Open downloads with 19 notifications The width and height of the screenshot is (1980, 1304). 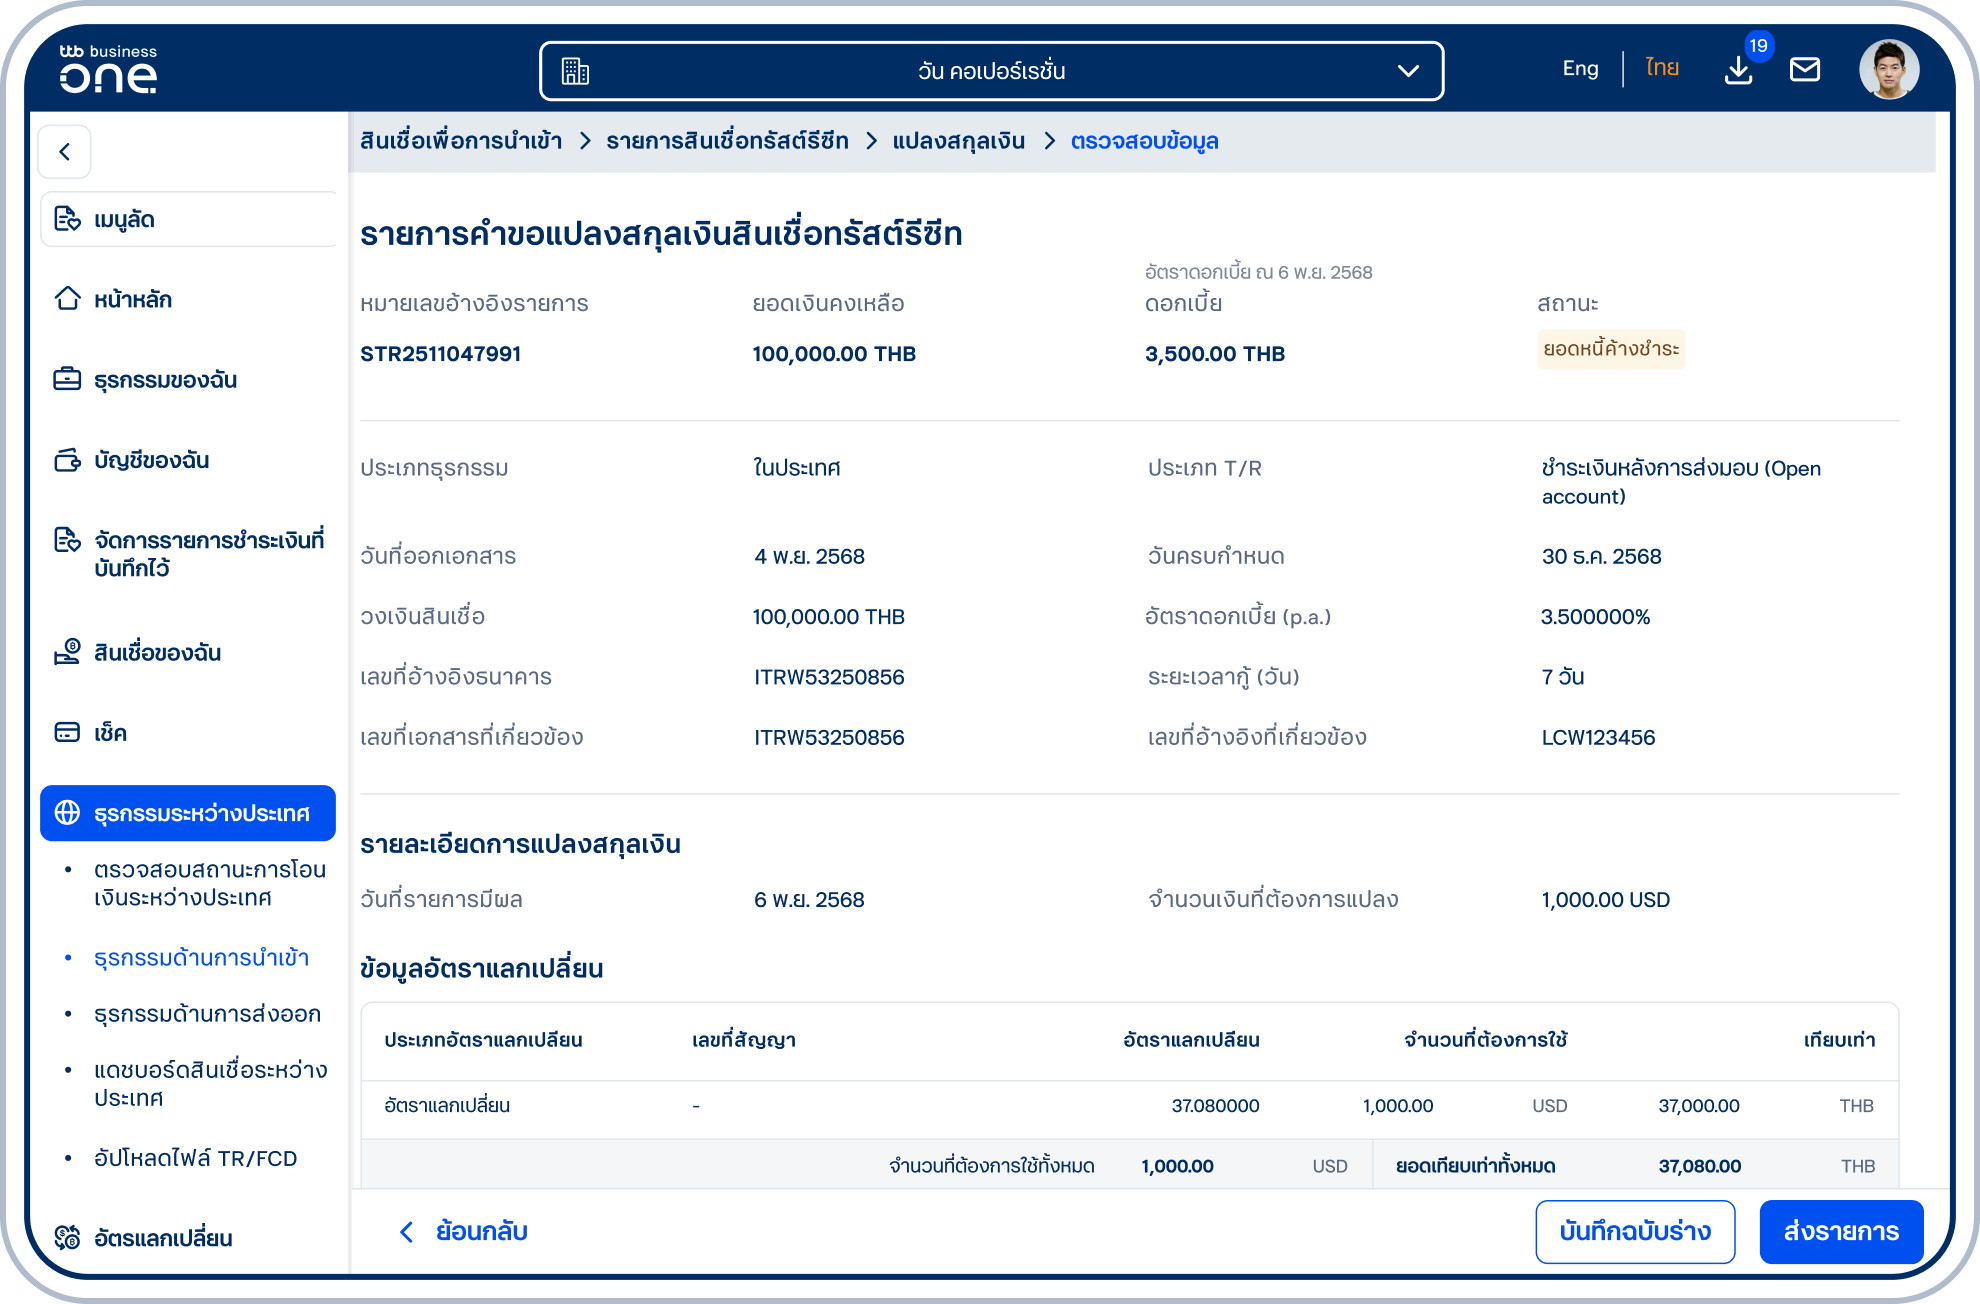(1740, 69)
